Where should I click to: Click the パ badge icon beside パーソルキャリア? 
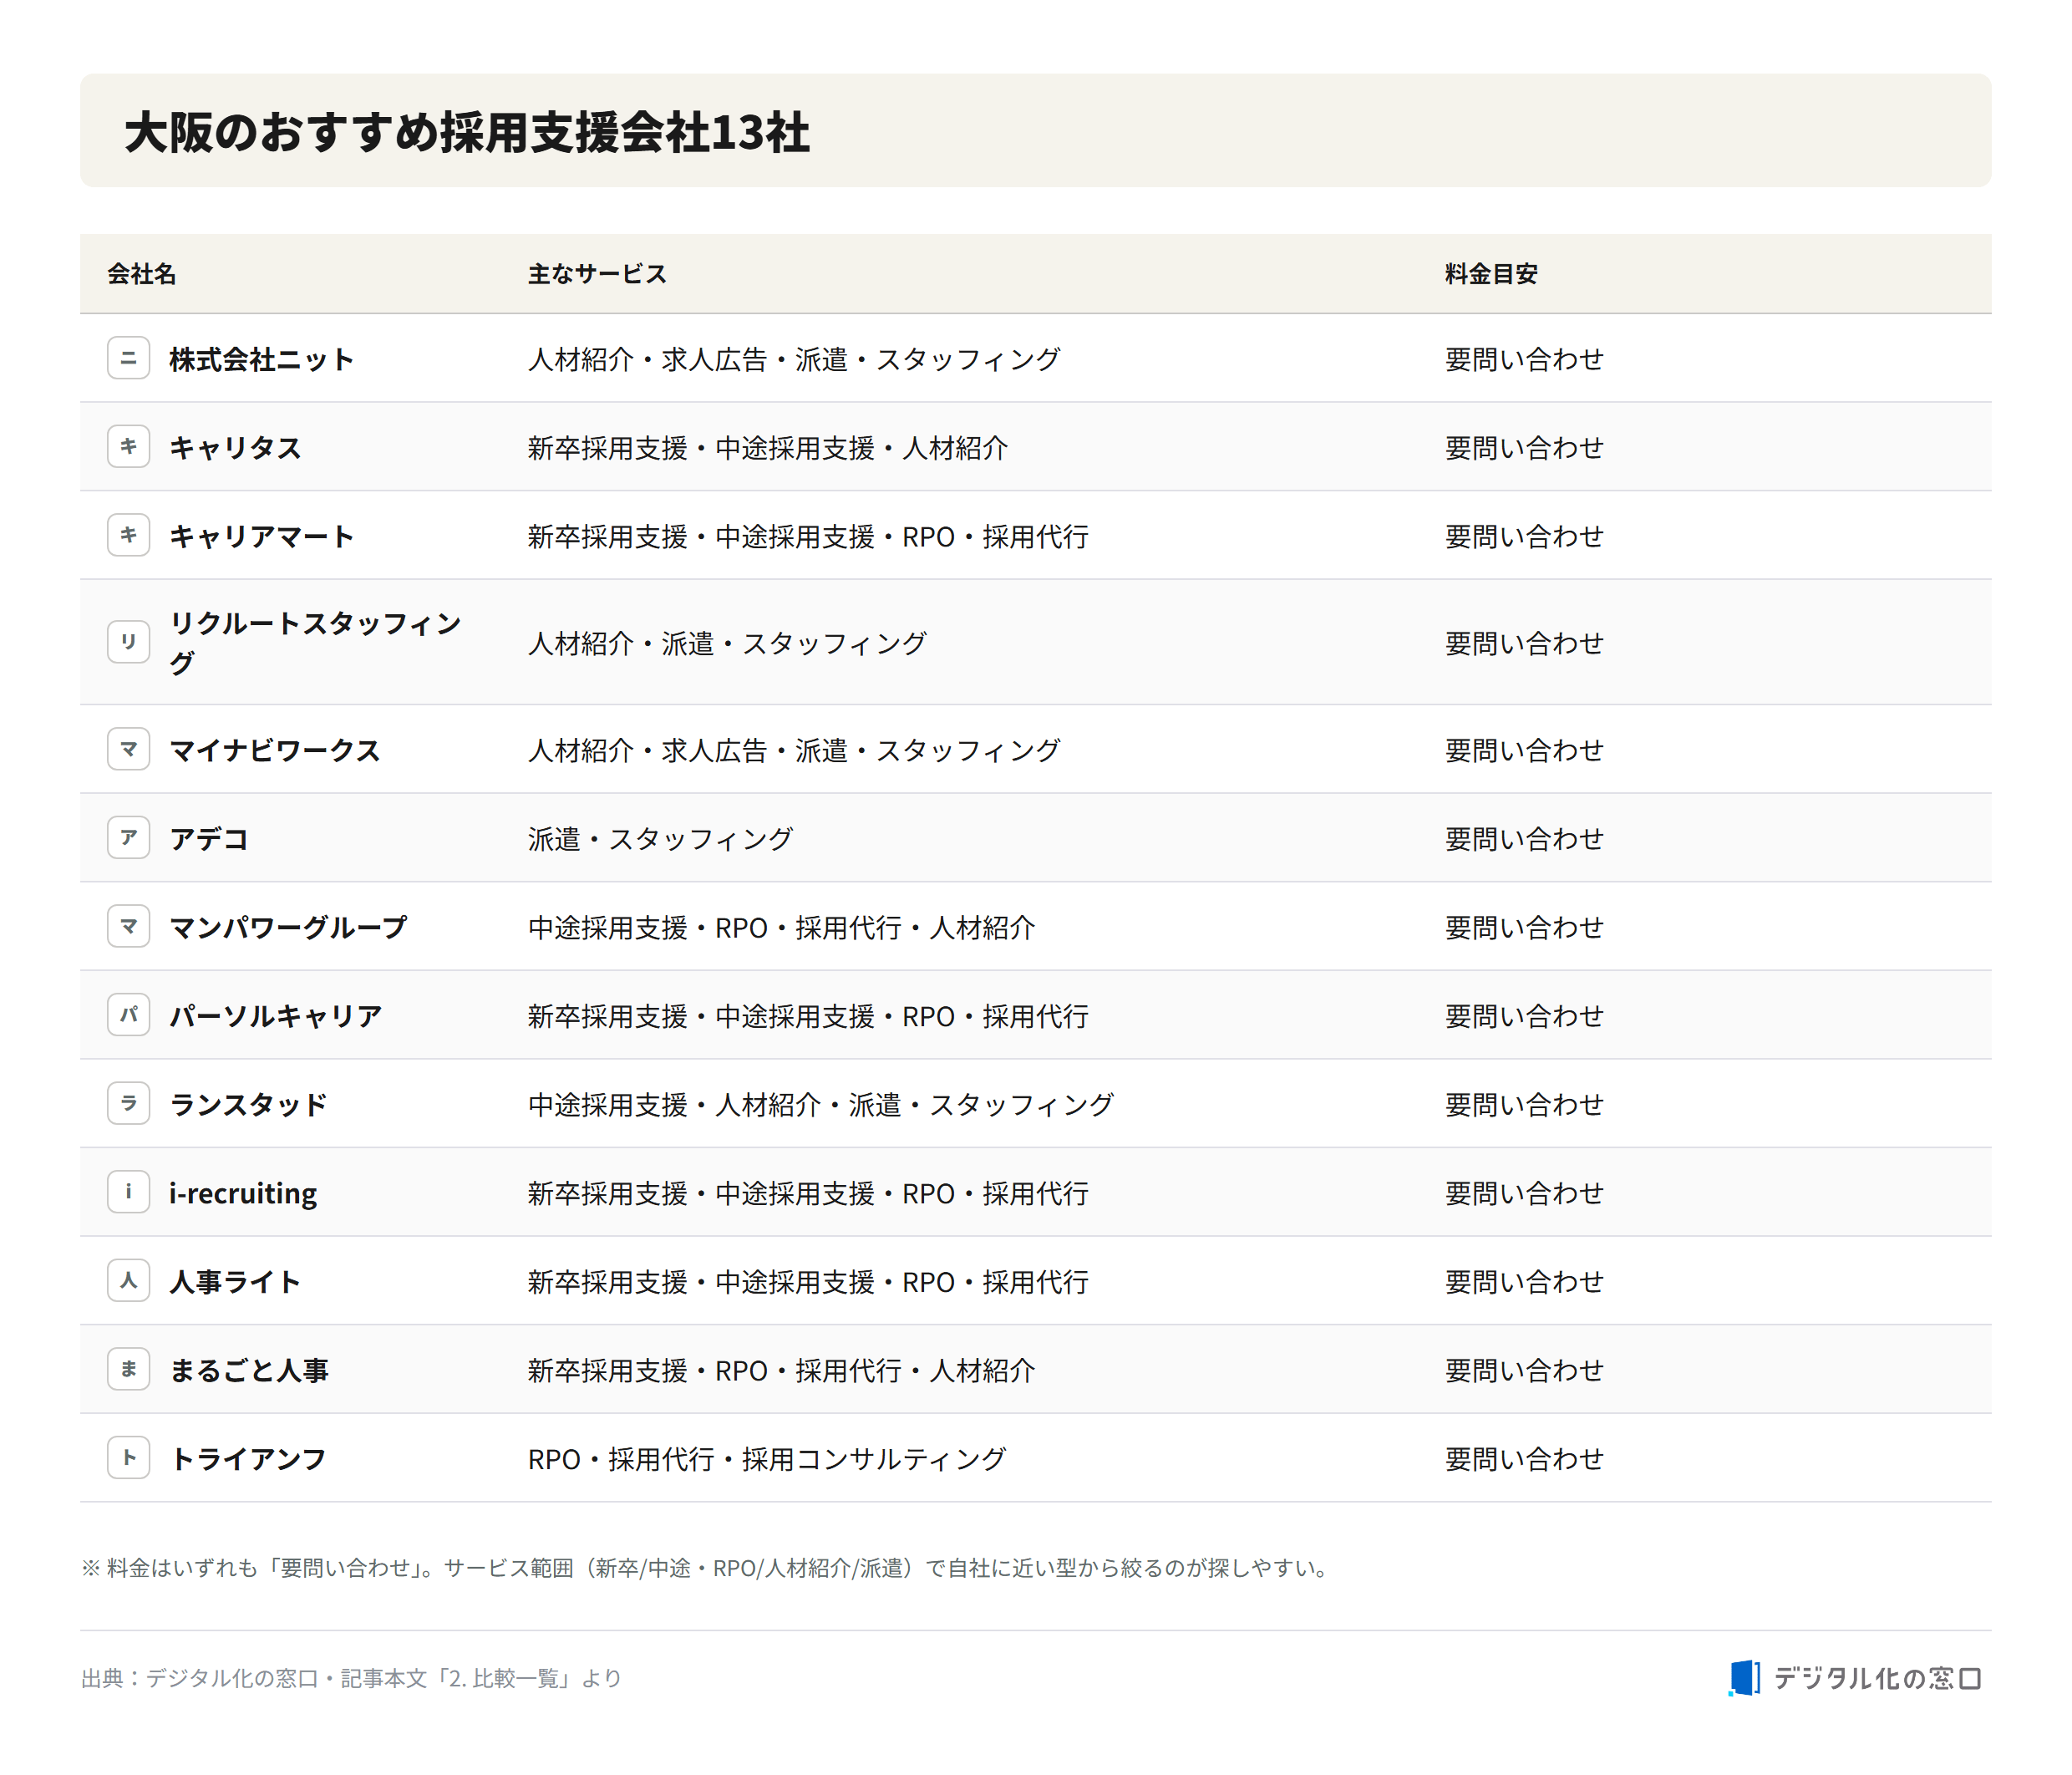pos(128,1015)
